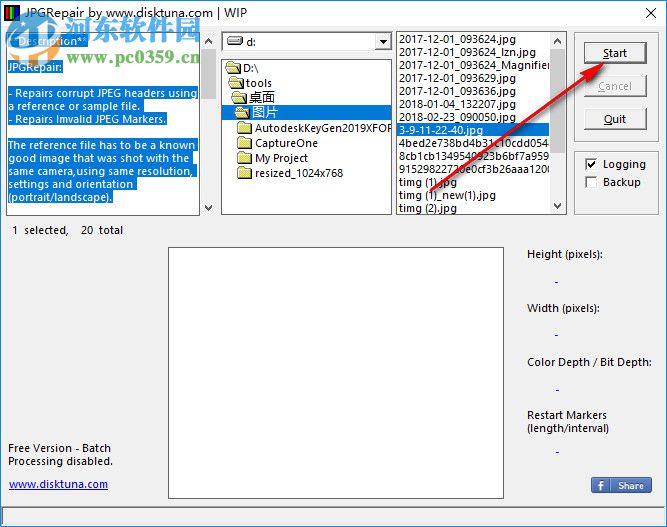Select file 2017-12-01_093624_Magnifier
Viewport: 667px width, 527px height.
coord(474,65)
